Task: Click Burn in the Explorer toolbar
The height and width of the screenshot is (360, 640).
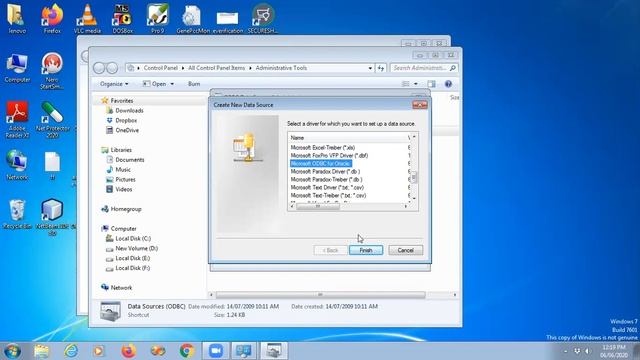Action: tap(194, 84)
